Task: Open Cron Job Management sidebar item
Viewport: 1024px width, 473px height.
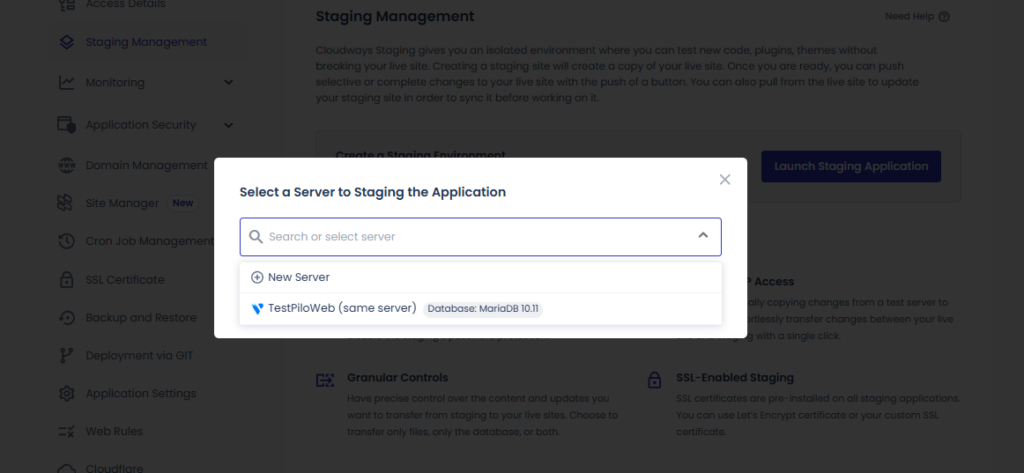Action: point(150,241)
